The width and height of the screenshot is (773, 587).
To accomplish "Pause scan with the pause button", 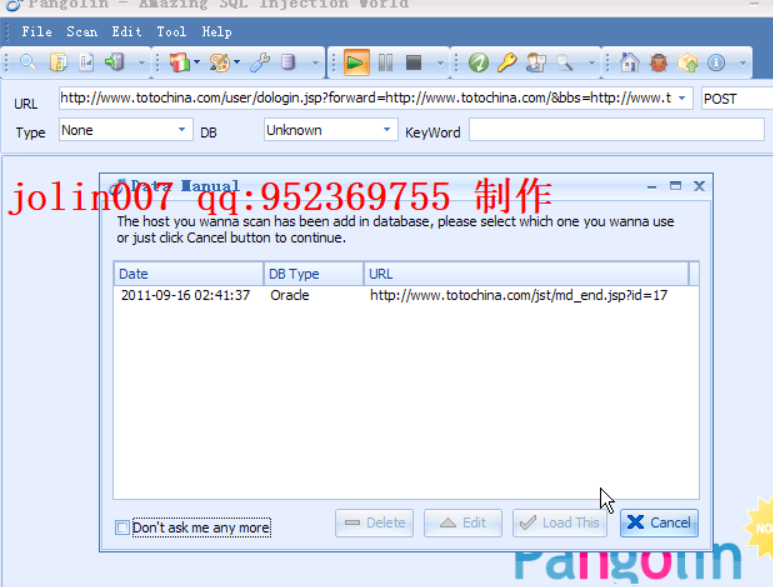I will [386, 63].
